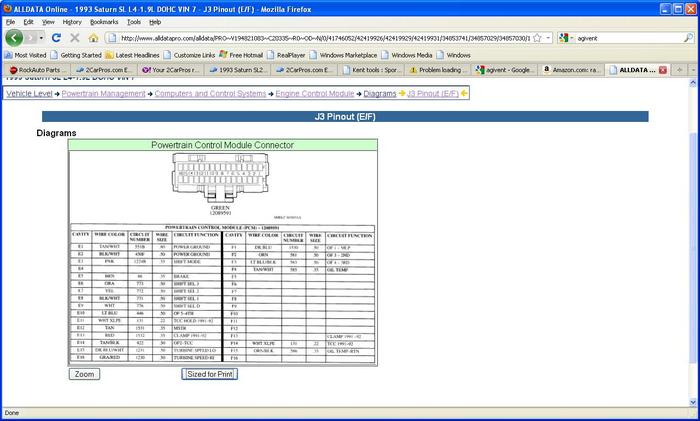This screenshot has width=700, height=421.
Task: Open the back/forward history dropdown arrow
Action: (42, 38)
